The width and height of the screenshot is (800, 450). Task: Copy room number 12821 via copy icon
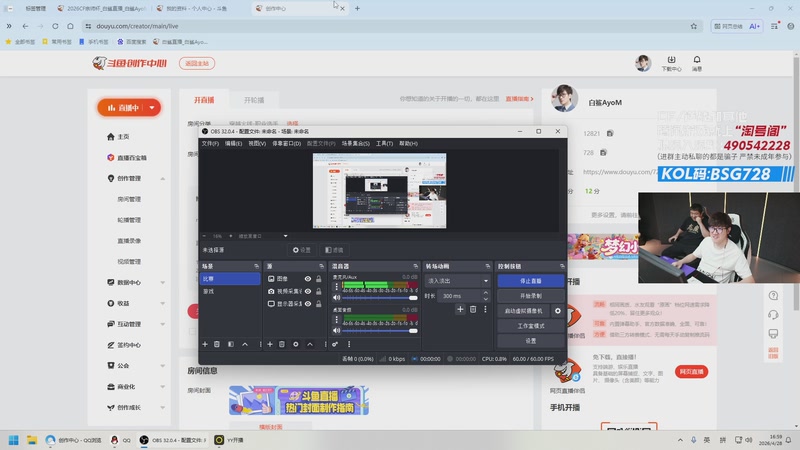point(610,133)
